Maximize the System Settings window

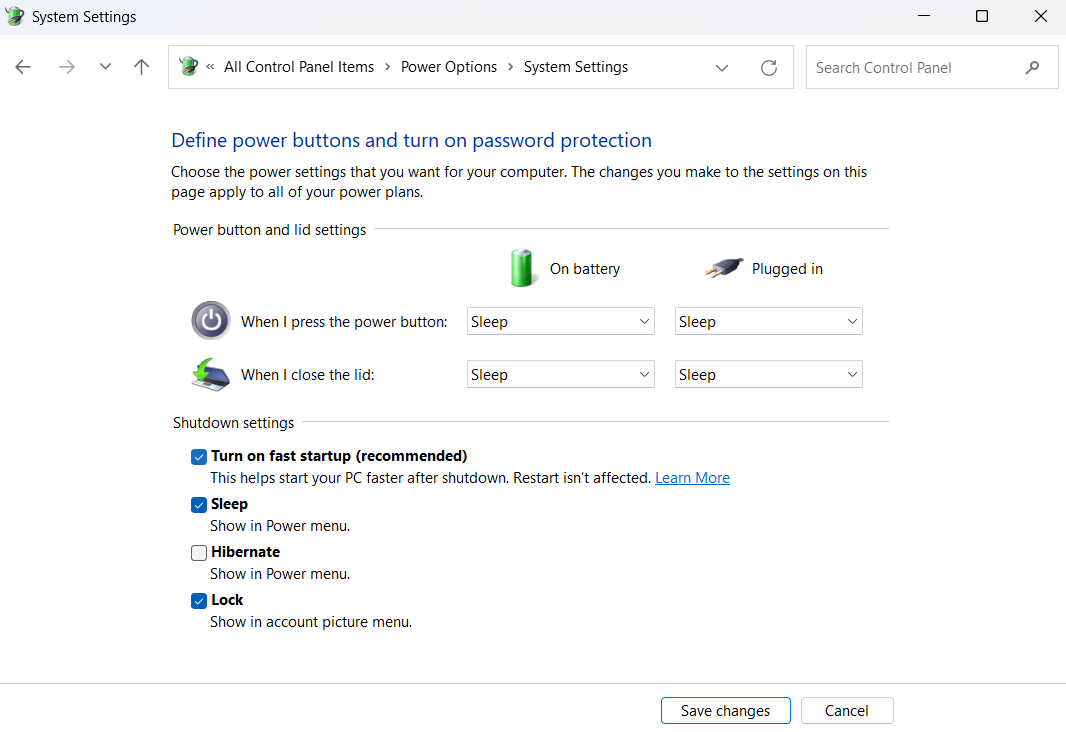pos(982,16)
